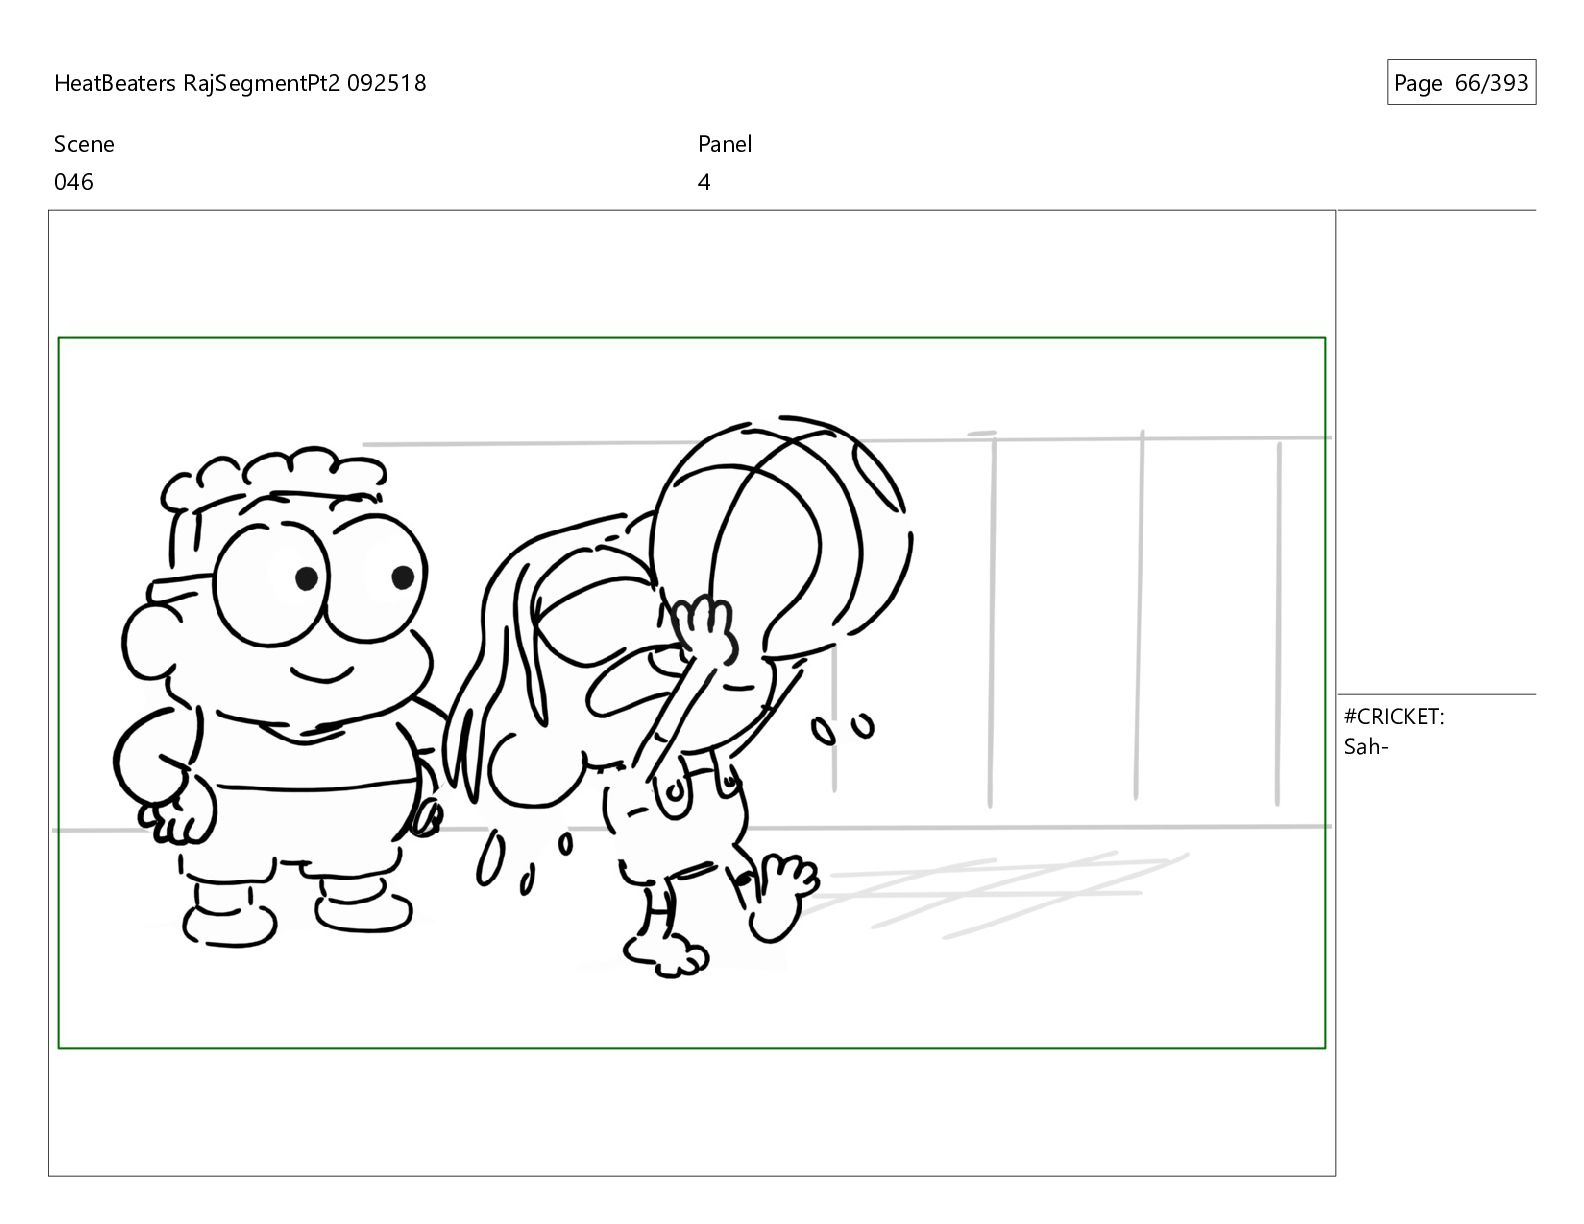This screenshot has width=1584, height=1224.
Task: Click the 'Page 66/393' page indicator box
Action: click(1461, 83)
